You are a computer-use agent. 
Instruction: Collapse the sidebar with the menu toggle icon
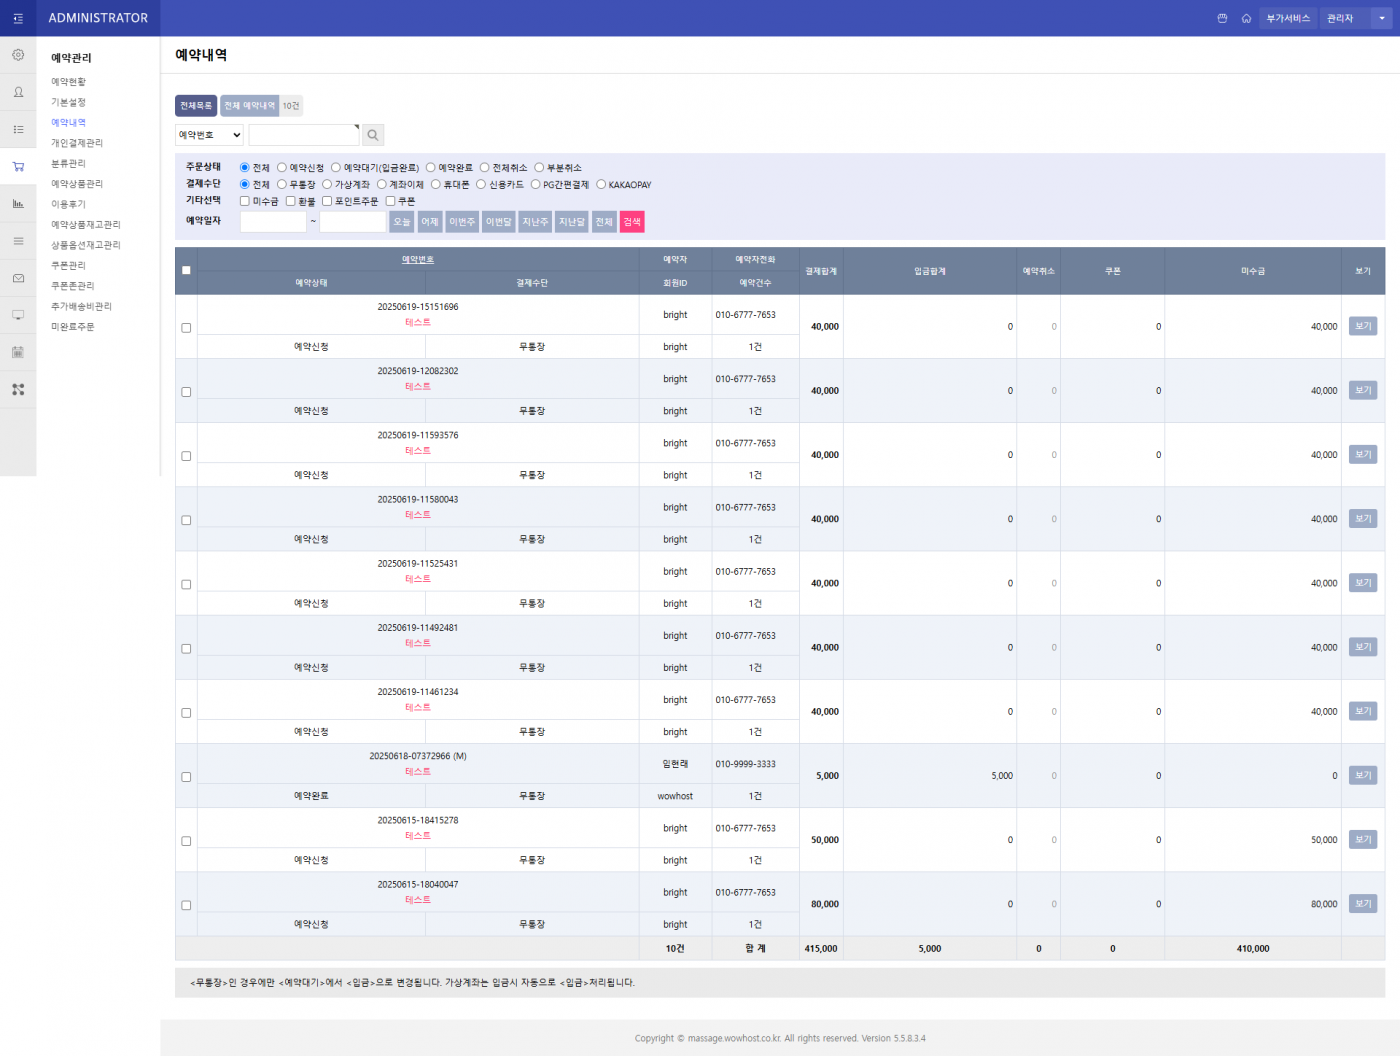pos(18,18)
